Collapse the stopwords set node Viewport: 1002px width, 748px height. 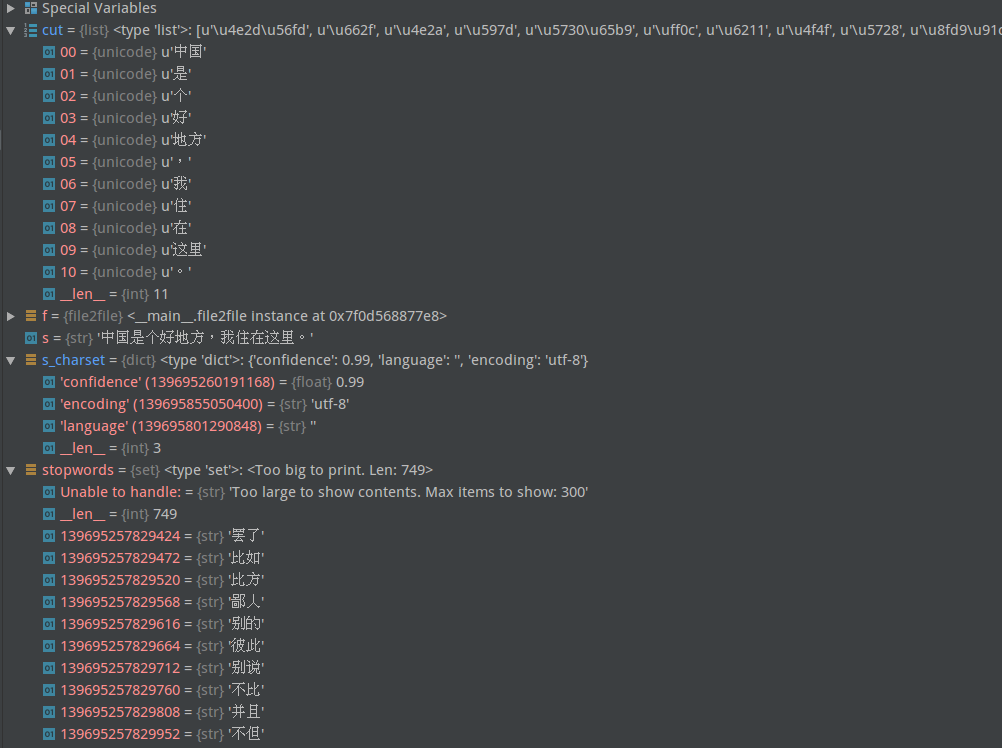(10, 470)
